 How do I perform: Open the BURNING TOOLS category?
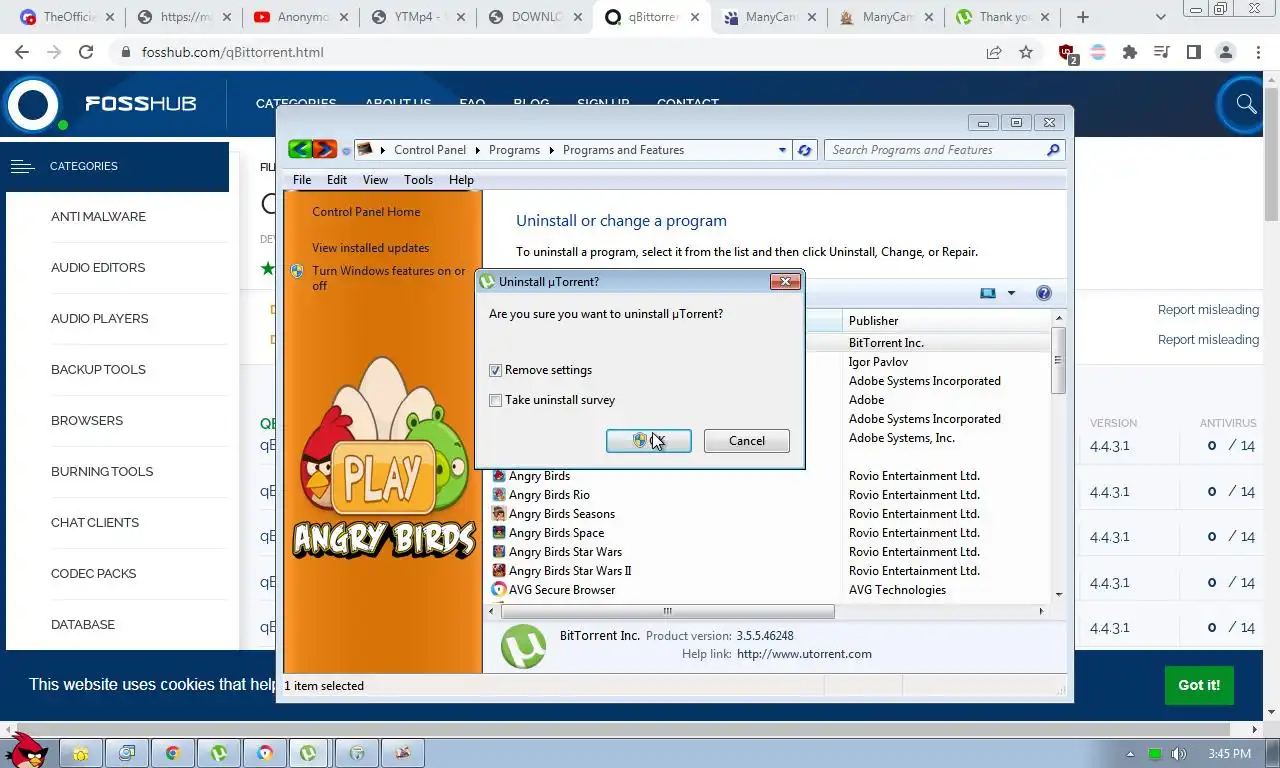click(102, 472)
